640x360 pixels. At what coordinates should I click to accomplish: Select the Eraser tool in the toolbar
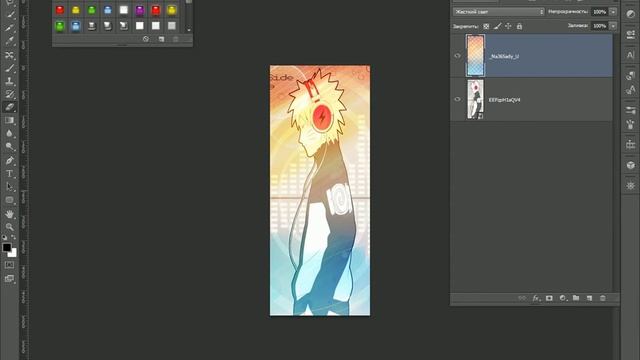click(x=9, y=107)
